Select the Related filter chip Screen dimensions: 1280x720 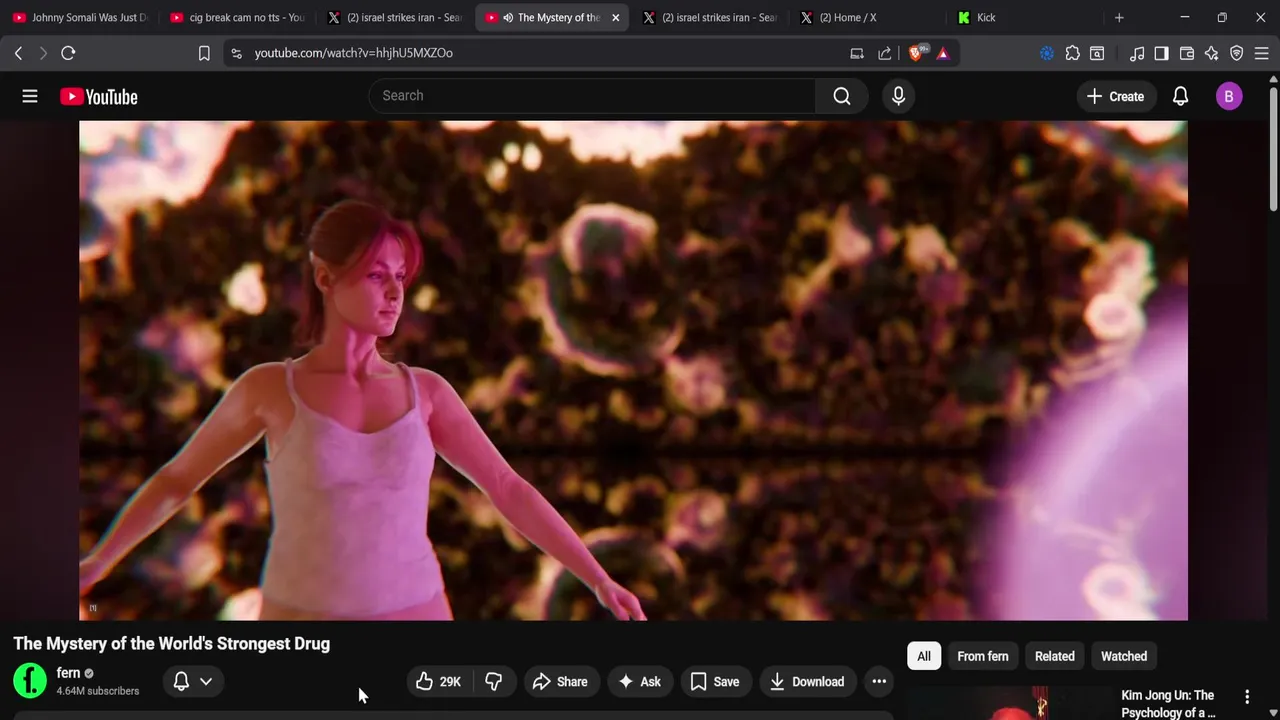tap(1055, 656)
